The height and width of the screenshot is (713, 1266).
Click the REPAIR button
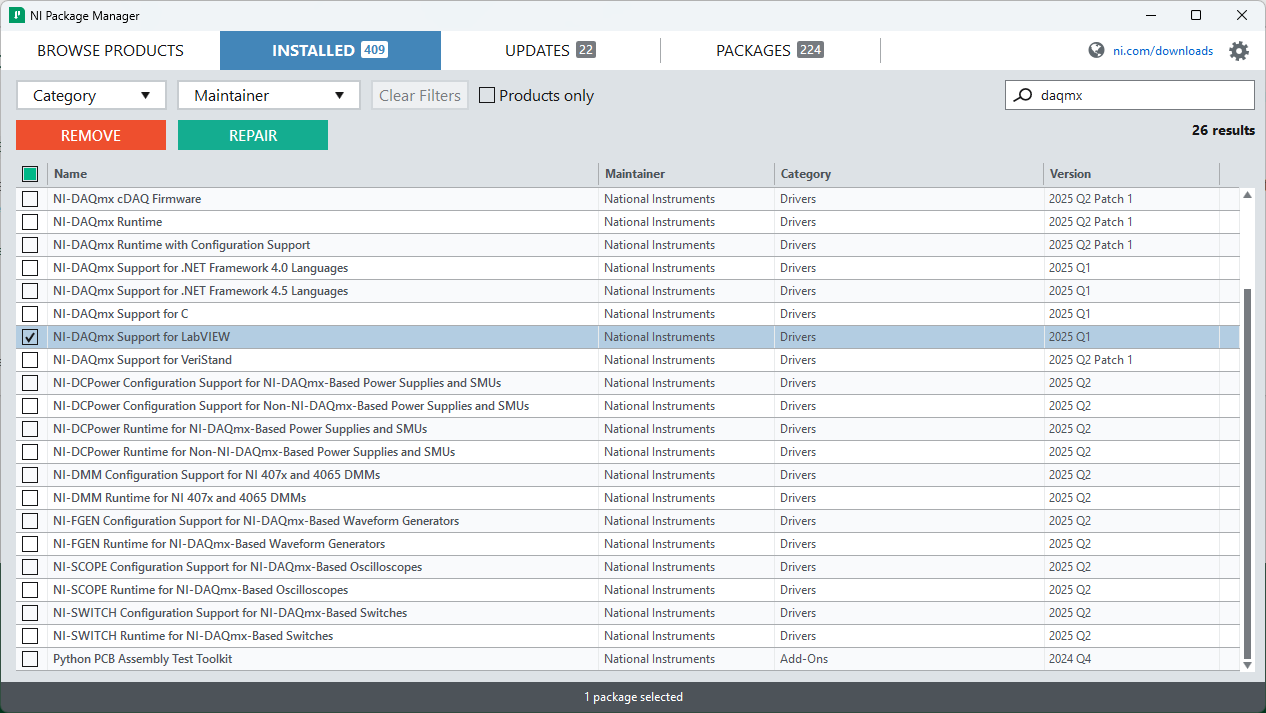[252, 134]
